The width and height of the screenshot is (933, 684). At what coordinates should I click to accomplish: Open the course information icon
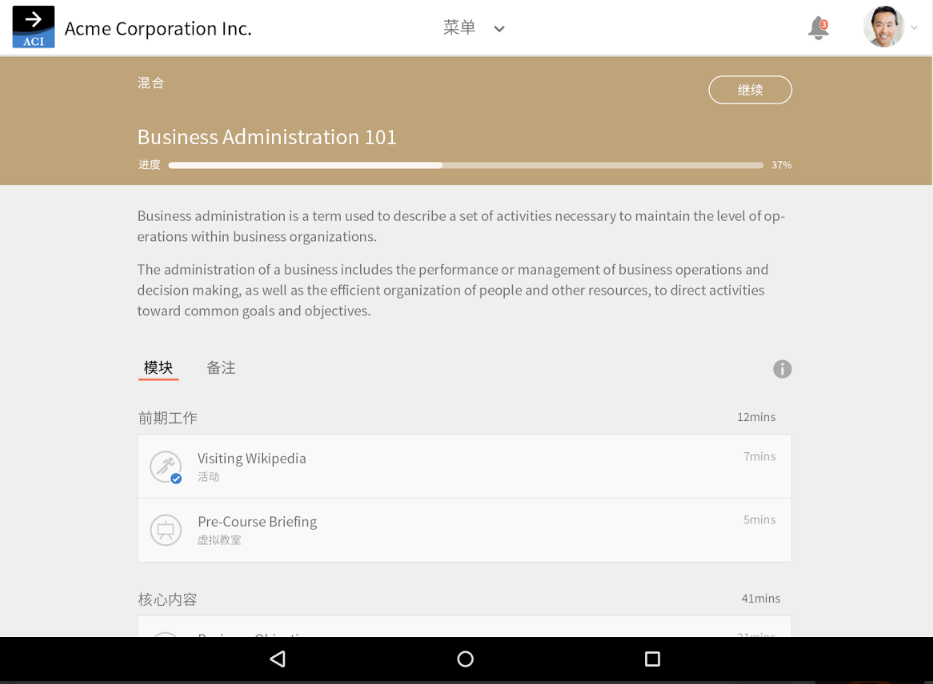(x=782, y=369)
